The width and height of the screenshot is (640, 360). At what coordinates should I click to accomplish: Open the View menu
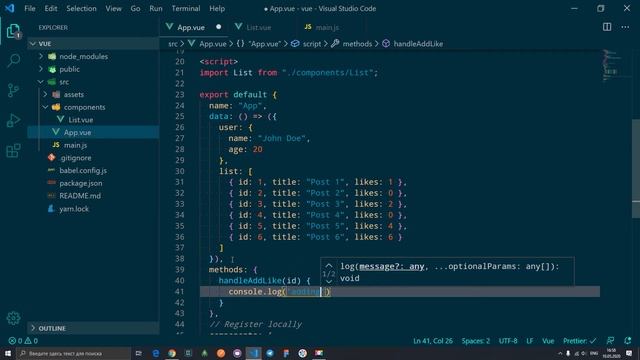click(113, 8)
